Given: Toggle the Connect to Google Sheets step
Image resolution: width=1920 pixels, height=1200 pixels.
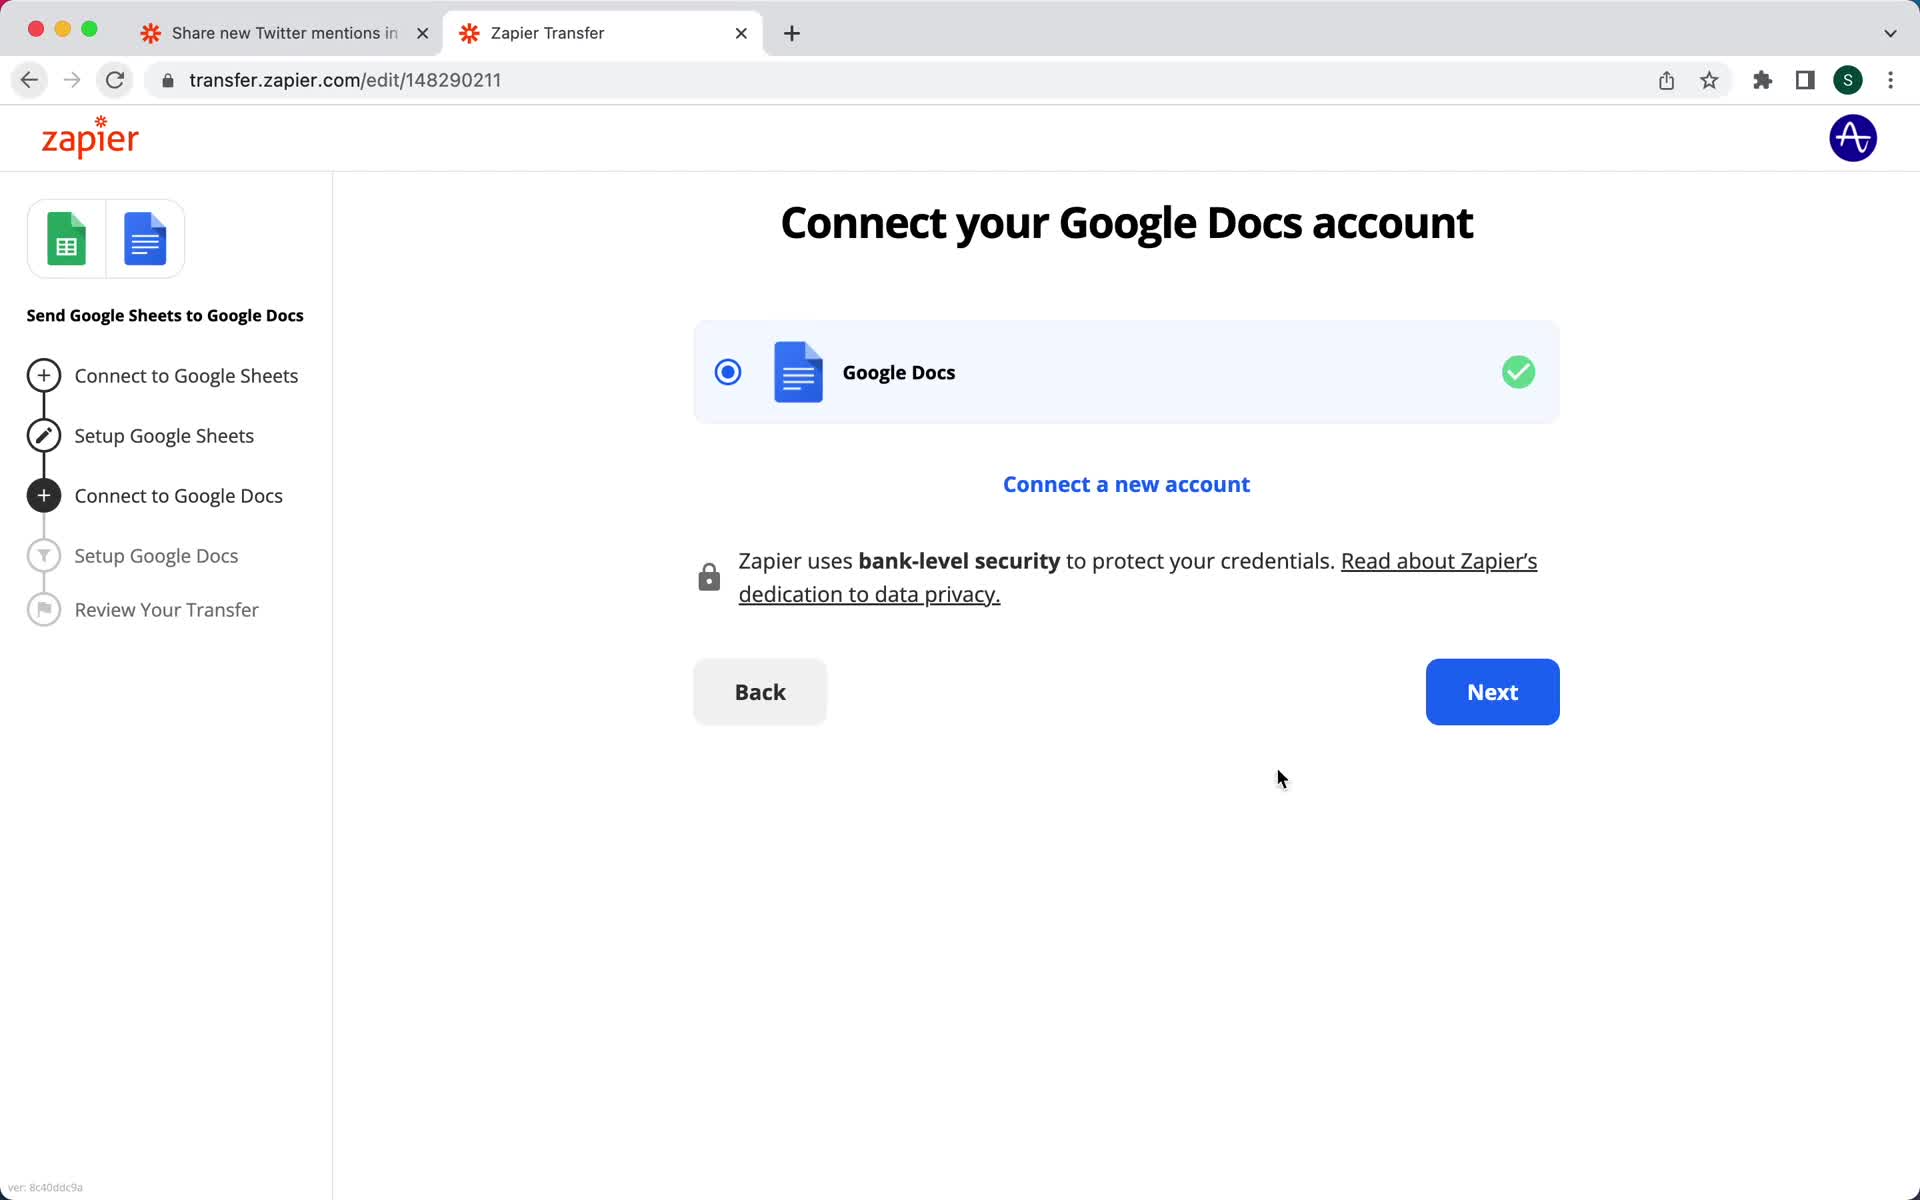Looking at the screenshot, I should 185,375.
